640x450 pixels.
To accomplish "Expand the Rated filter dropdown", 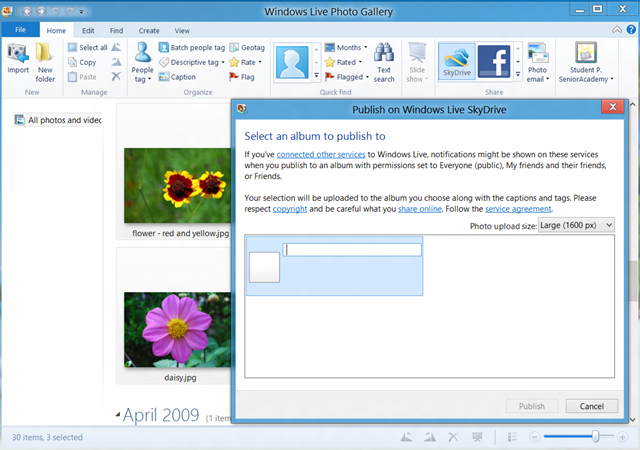I will point(346,62).
